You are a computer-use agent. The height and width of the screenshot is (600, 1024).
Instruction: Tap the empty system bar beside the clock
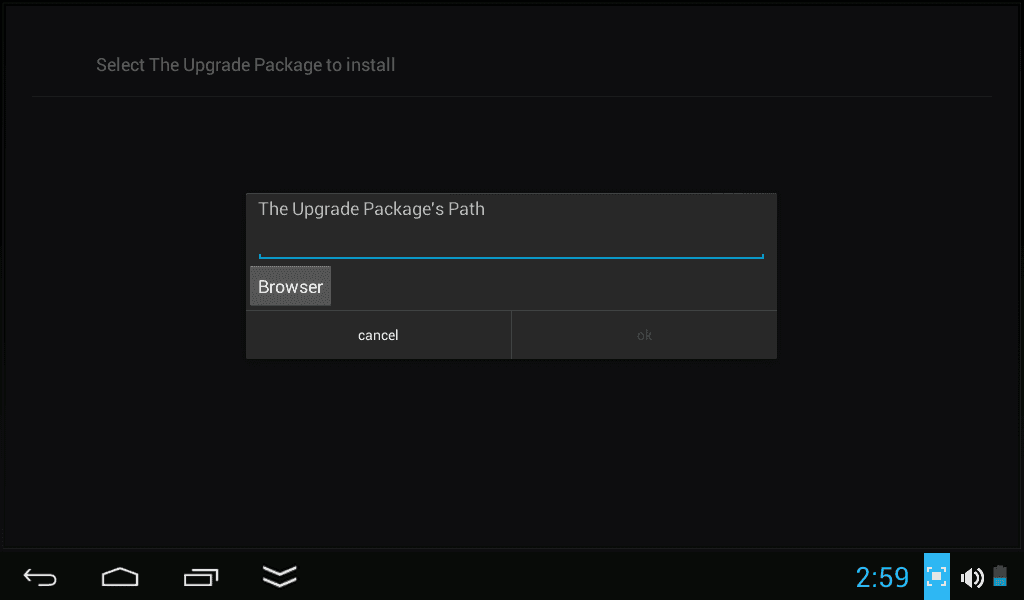(x=575, y=576)
